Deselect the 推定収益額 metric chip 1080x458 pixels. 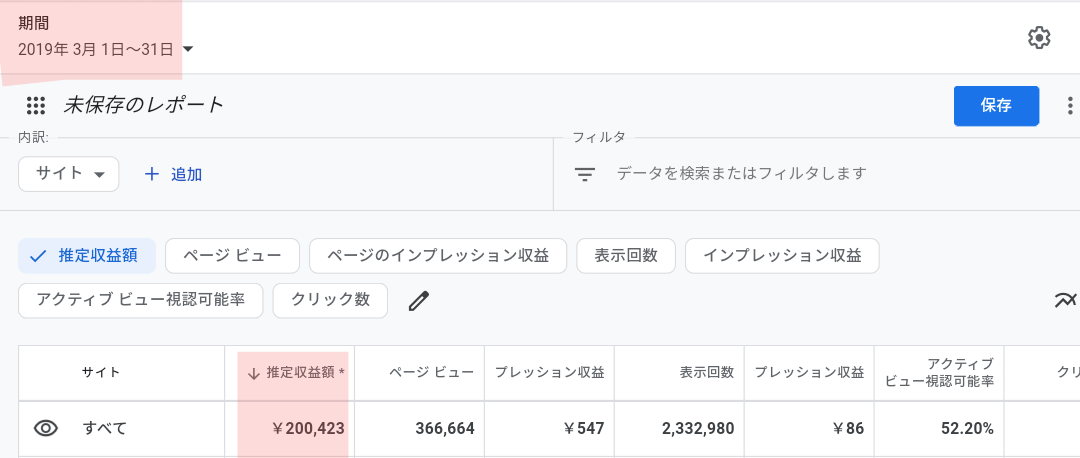tap(87, 256)
